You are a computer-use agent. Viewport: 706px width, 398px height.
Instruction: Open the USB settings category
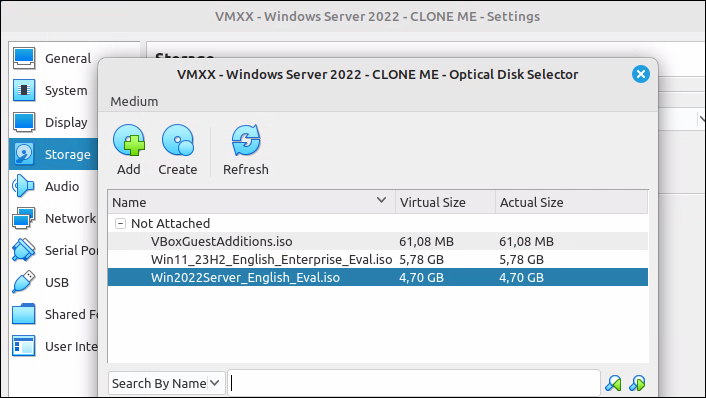pos(54,282)
